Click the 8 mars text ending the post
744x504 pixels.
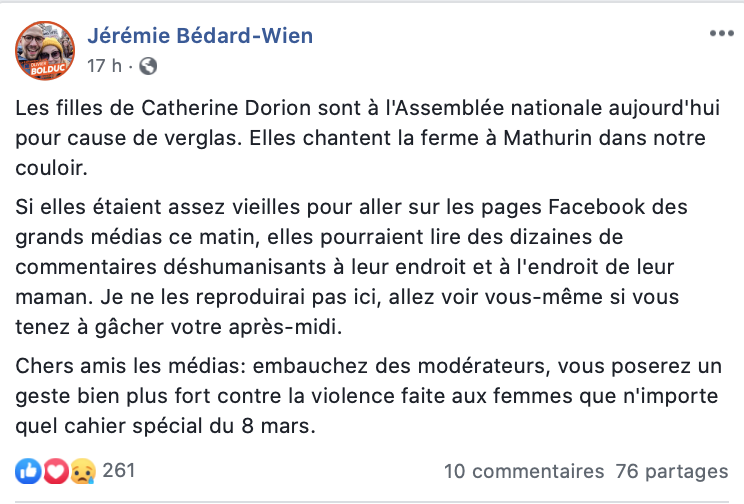coord(278,426)
